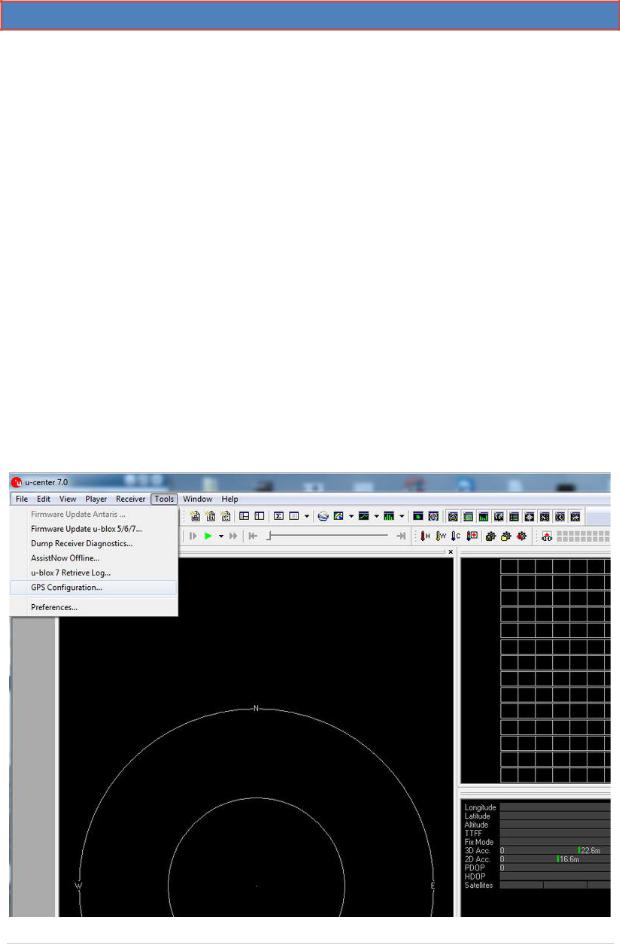Open the Edit menu
This screenshot has height=944, width=620.
point(43,499)
